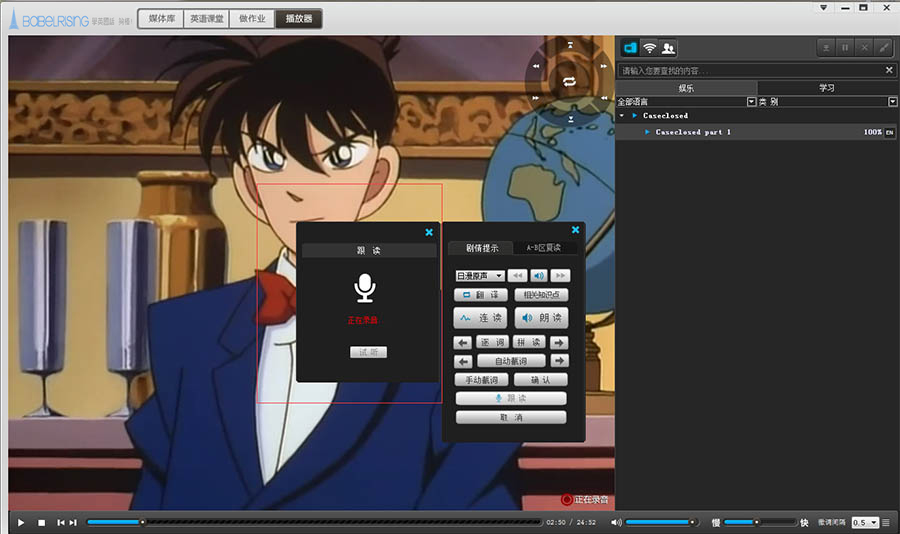Clear the search field with X
This screenshot has width=900, height=534.
pos(889,70)
